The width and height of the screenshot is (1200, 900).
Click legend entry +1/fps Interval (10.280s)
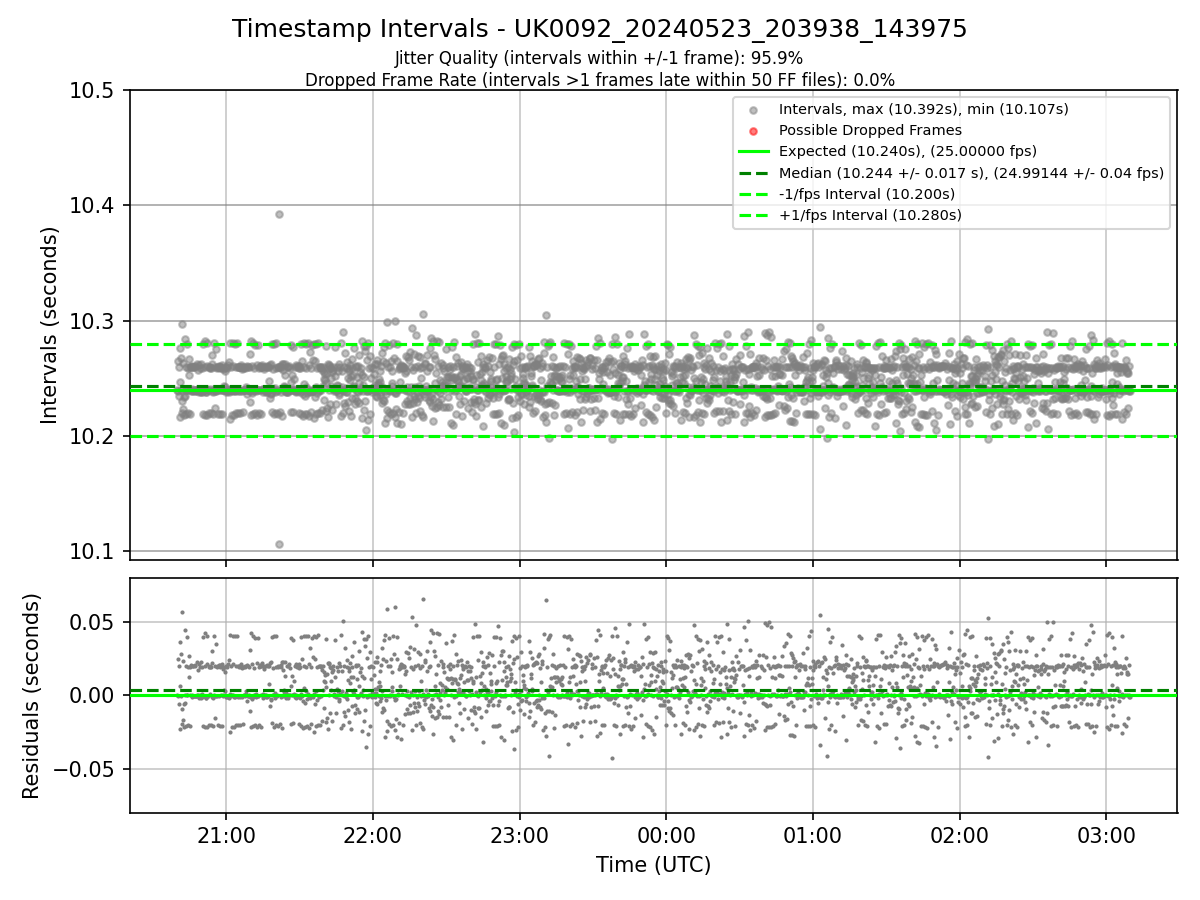[868, 214]
